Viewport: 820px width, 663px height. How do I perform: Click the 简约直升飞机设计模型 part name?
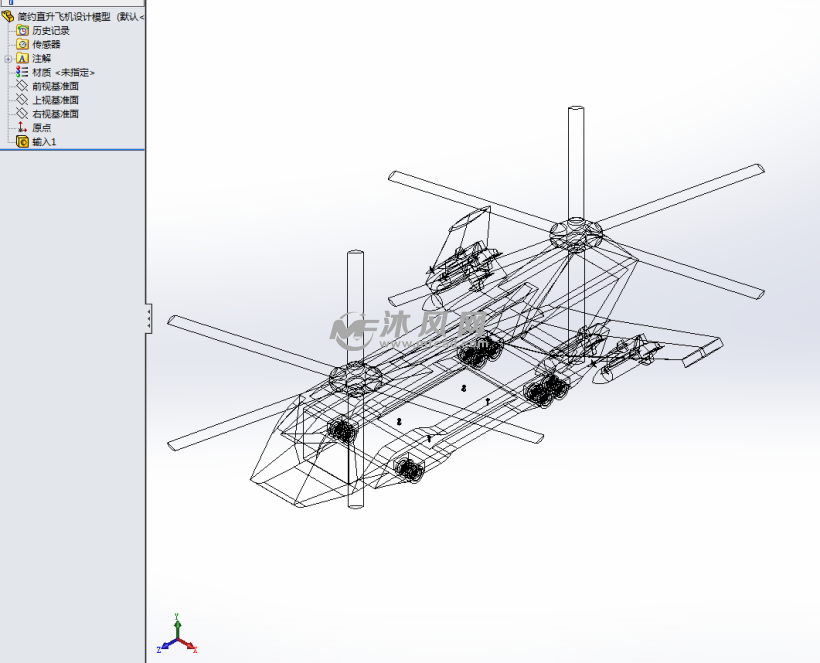[64, 17]
